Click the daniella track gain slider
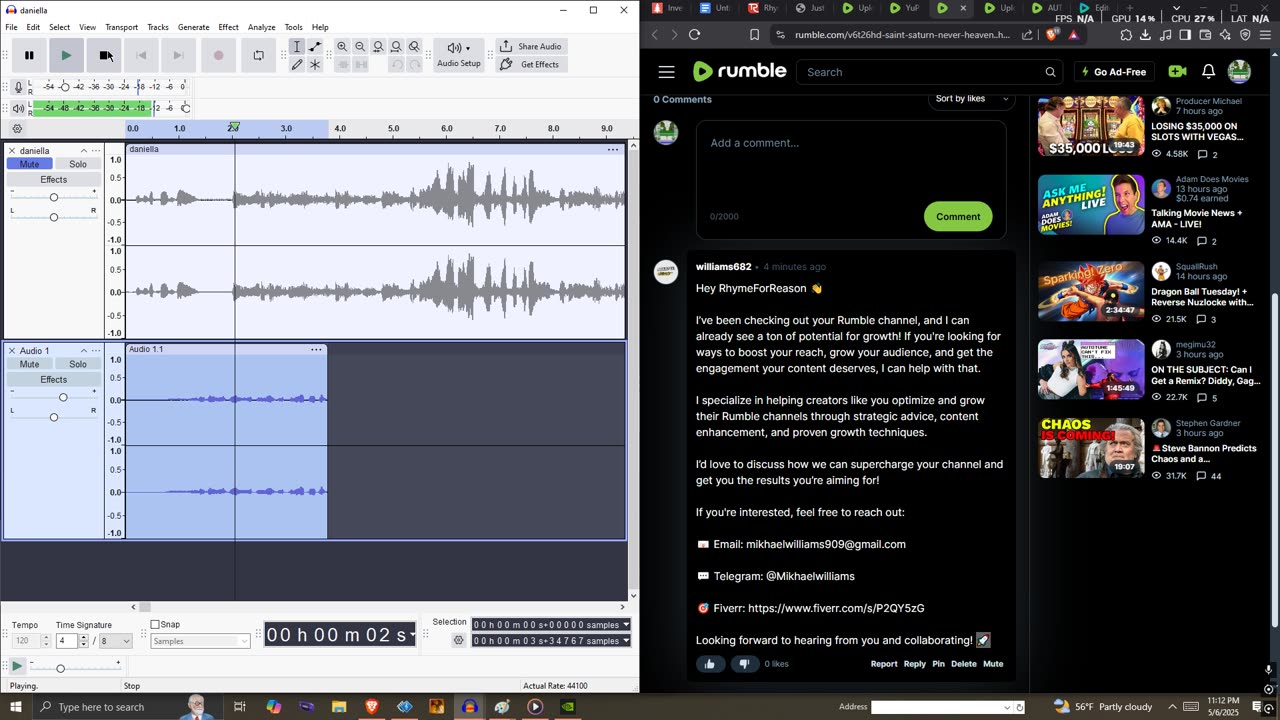Viewport: 1280px width, 720px height. click(54, 197)
